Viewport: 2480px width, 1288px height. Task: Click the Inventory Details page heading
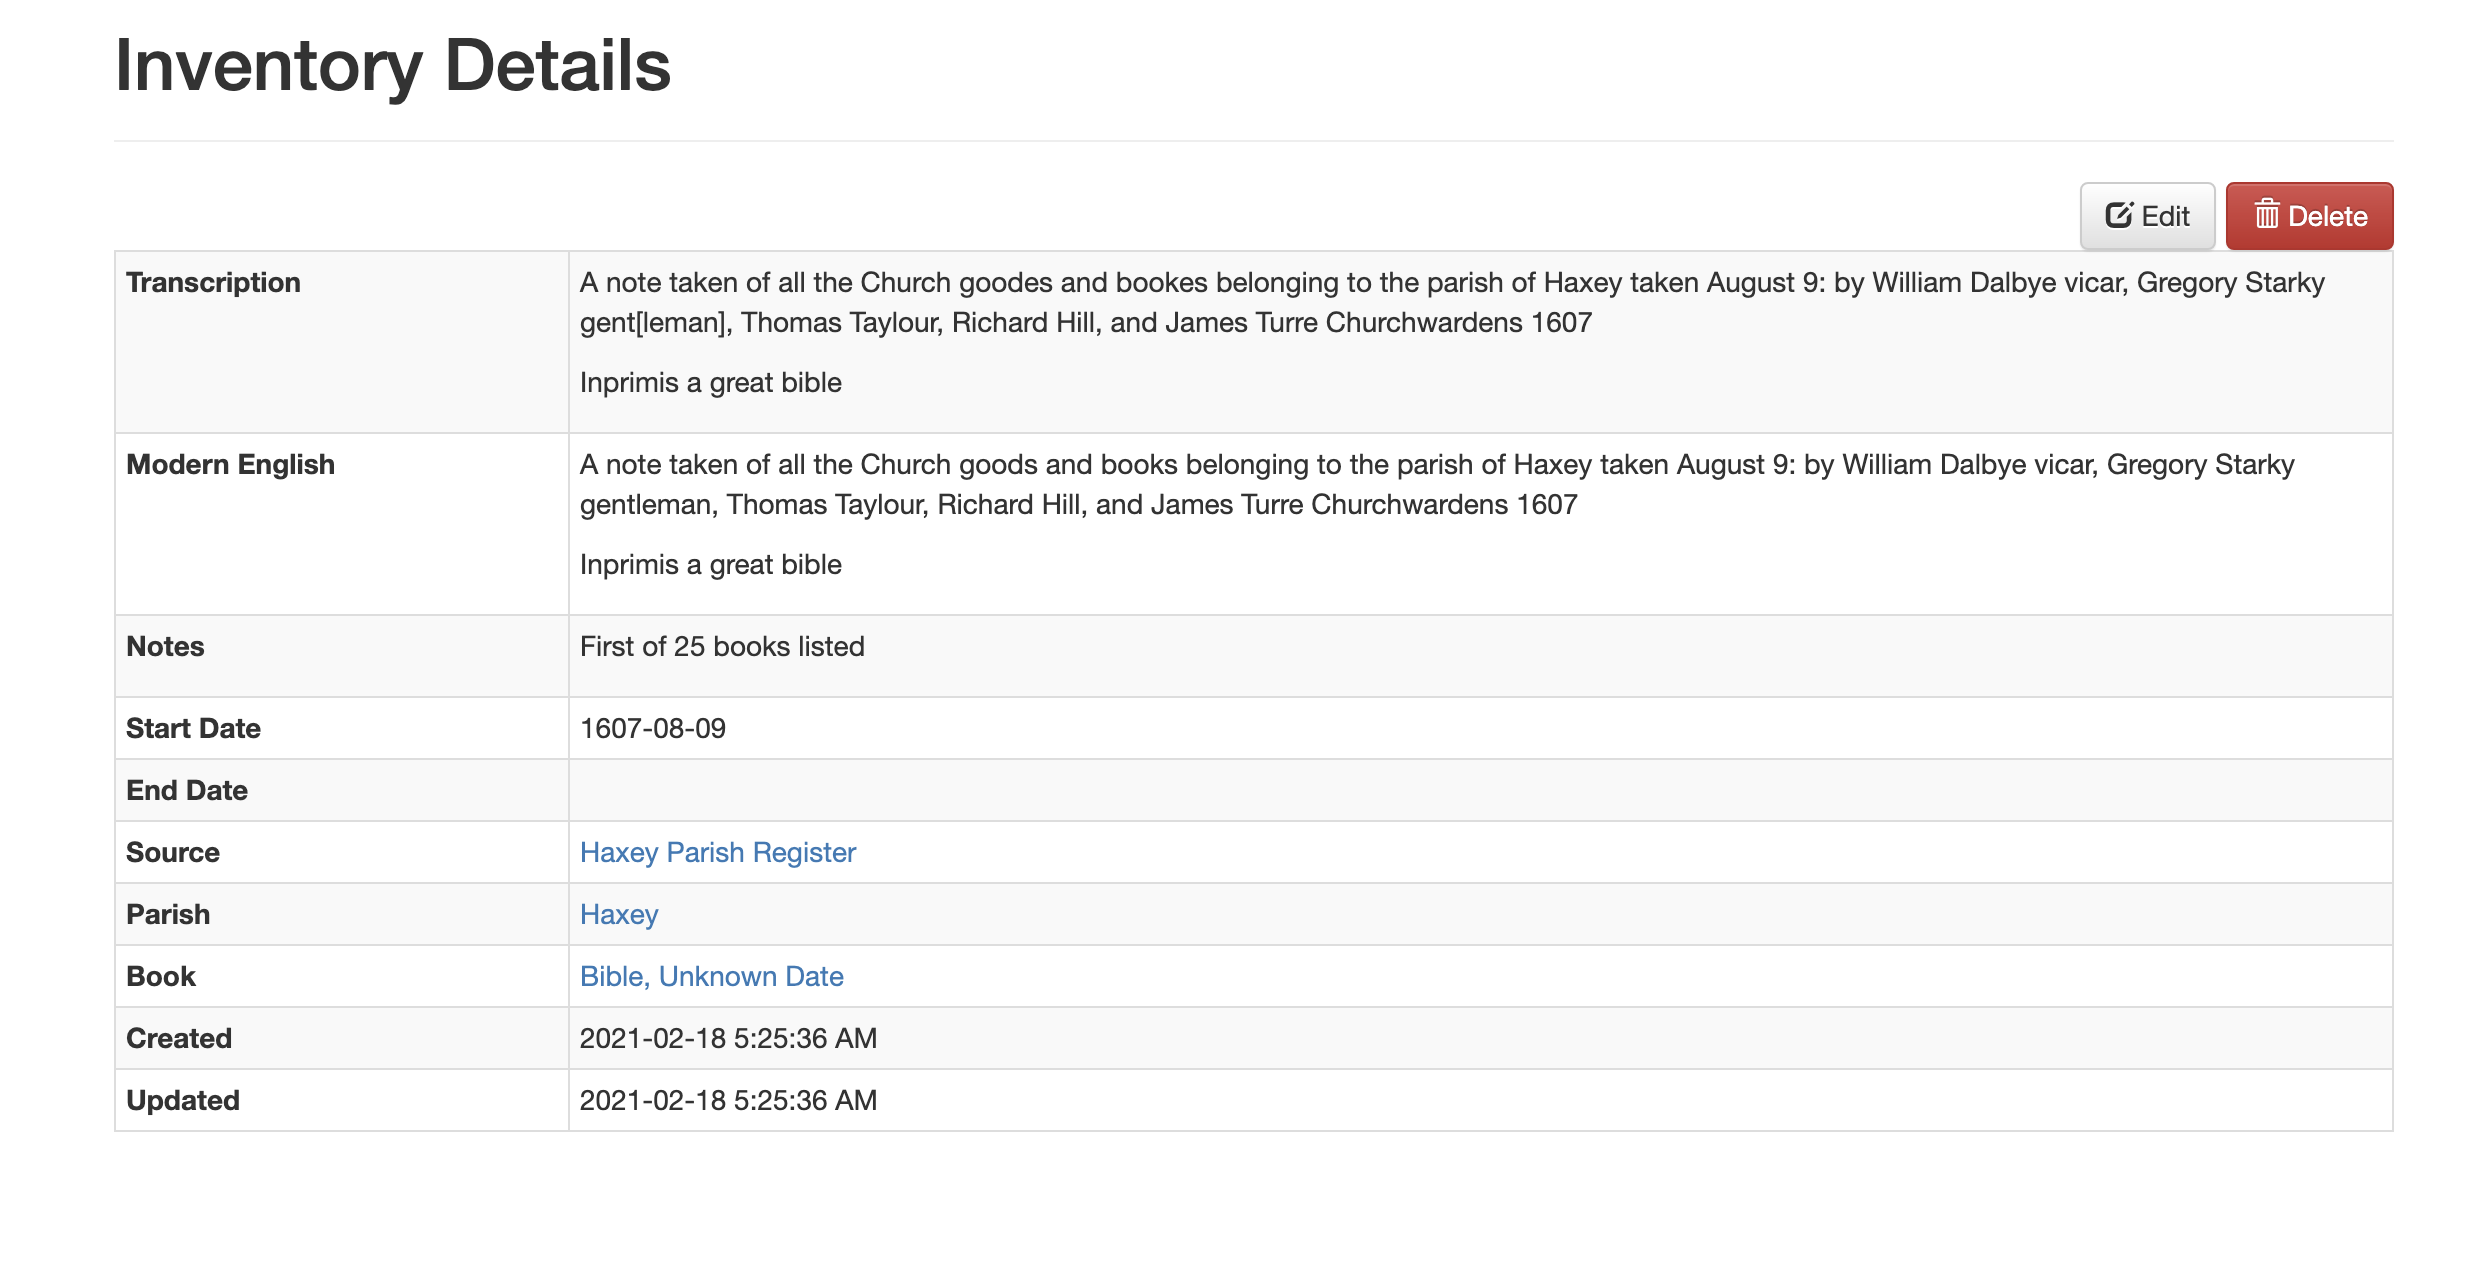click(x=393, y=65)
